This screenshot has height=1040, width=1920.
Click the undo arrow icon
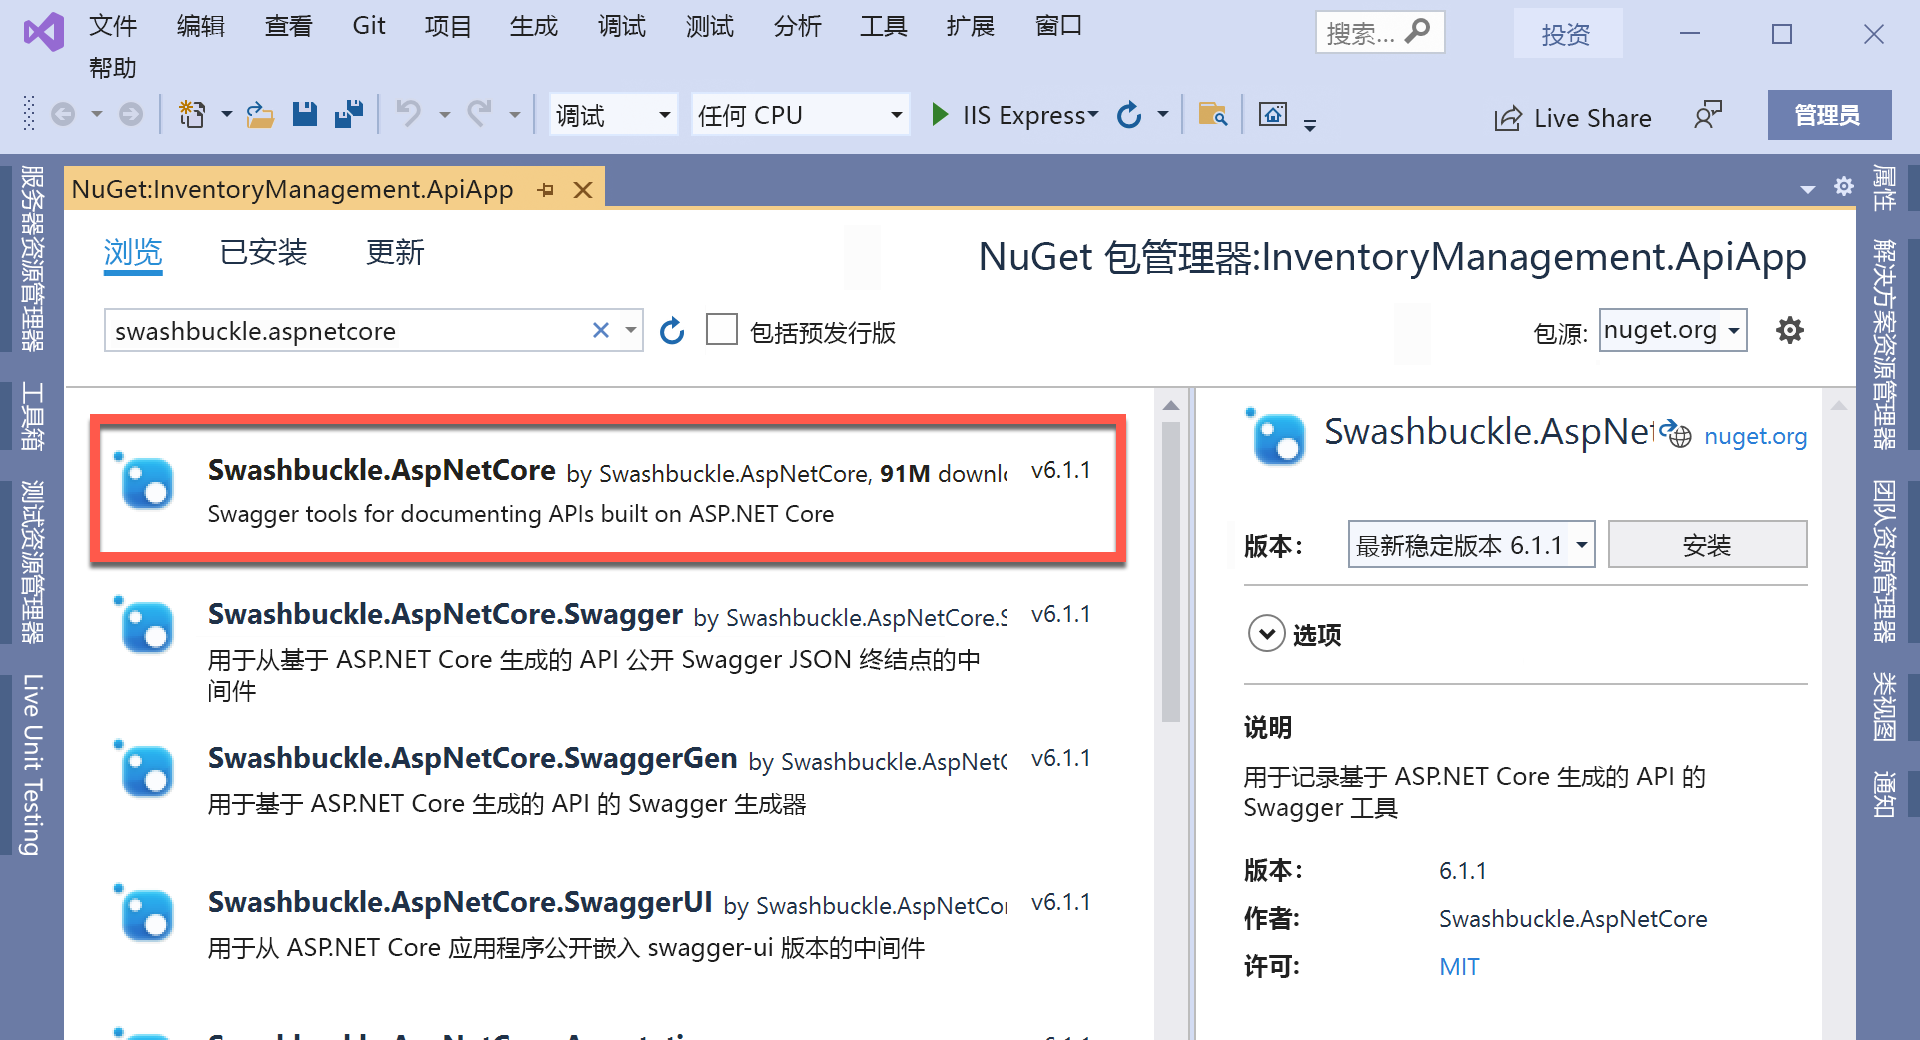(x=409, y=114)
